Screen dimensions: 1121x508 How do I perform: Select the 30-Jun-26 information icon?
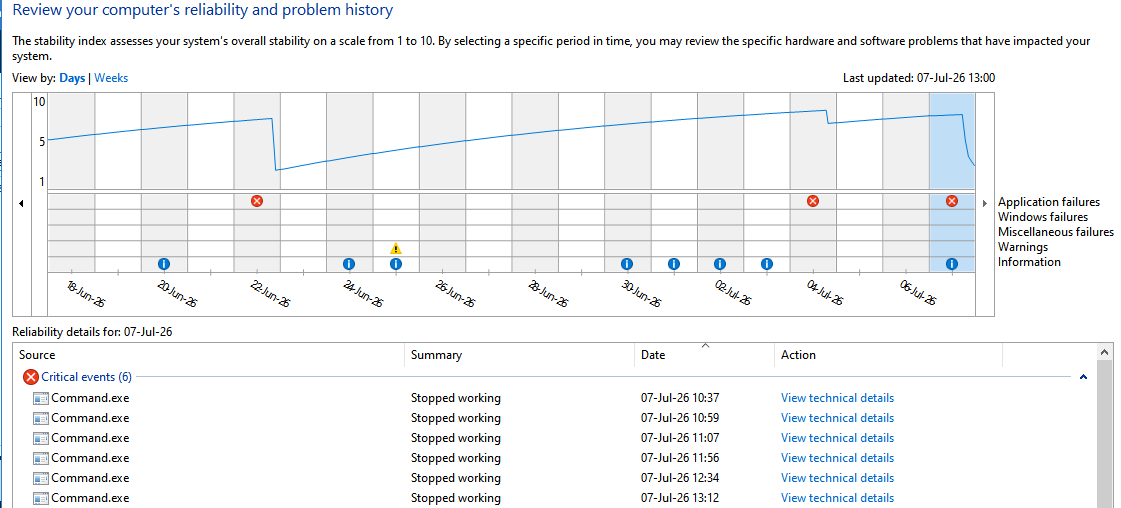tap(627, 264)
